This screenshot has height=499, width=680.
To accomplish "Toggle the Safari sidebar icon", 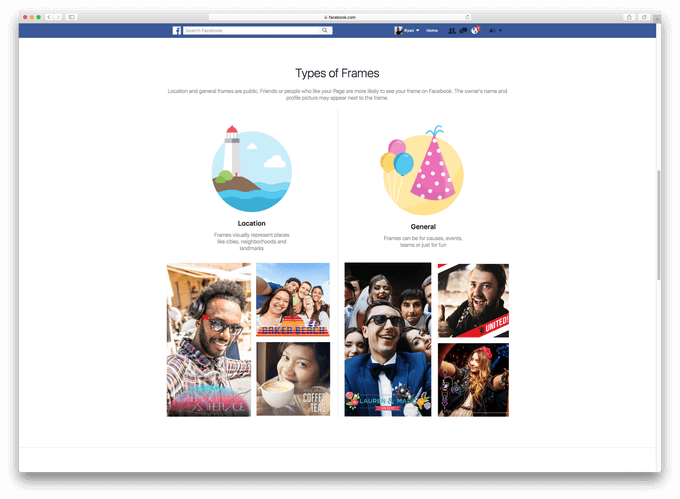I will [x=72, y=17].
